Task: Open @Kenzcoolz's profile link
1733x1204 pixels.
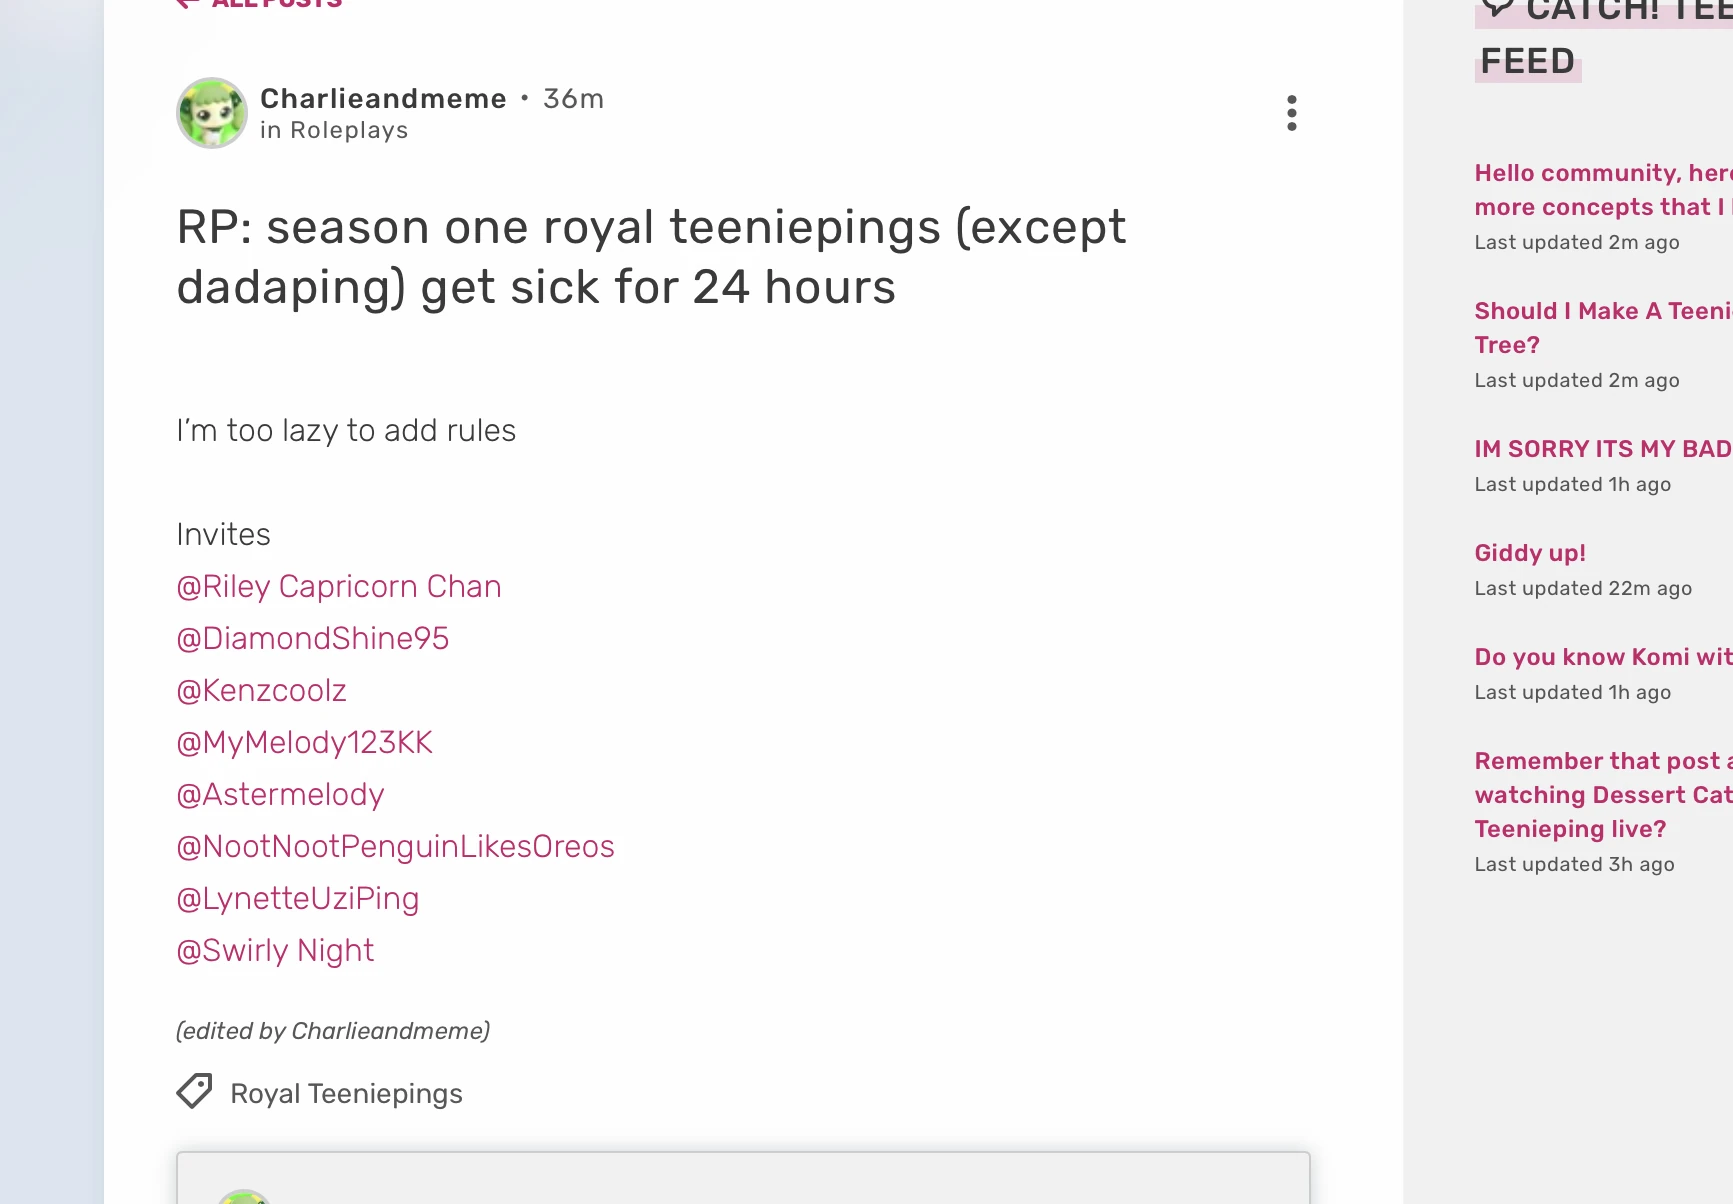Action: click(x=261, y=690)
